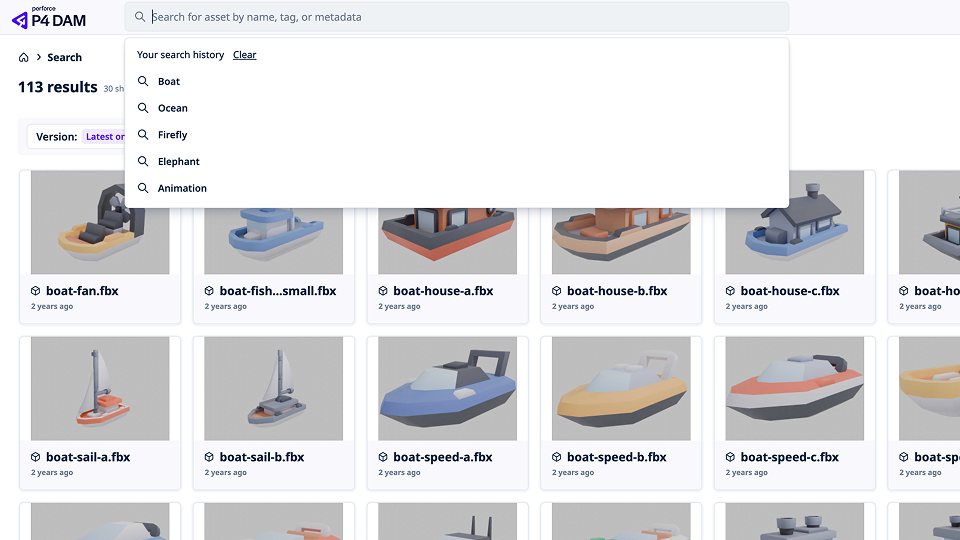Click the 3D cube icon for boat-sail-a.fbx
The height and width of the screenshot is (540, 960).
click(x=36, y=457)
